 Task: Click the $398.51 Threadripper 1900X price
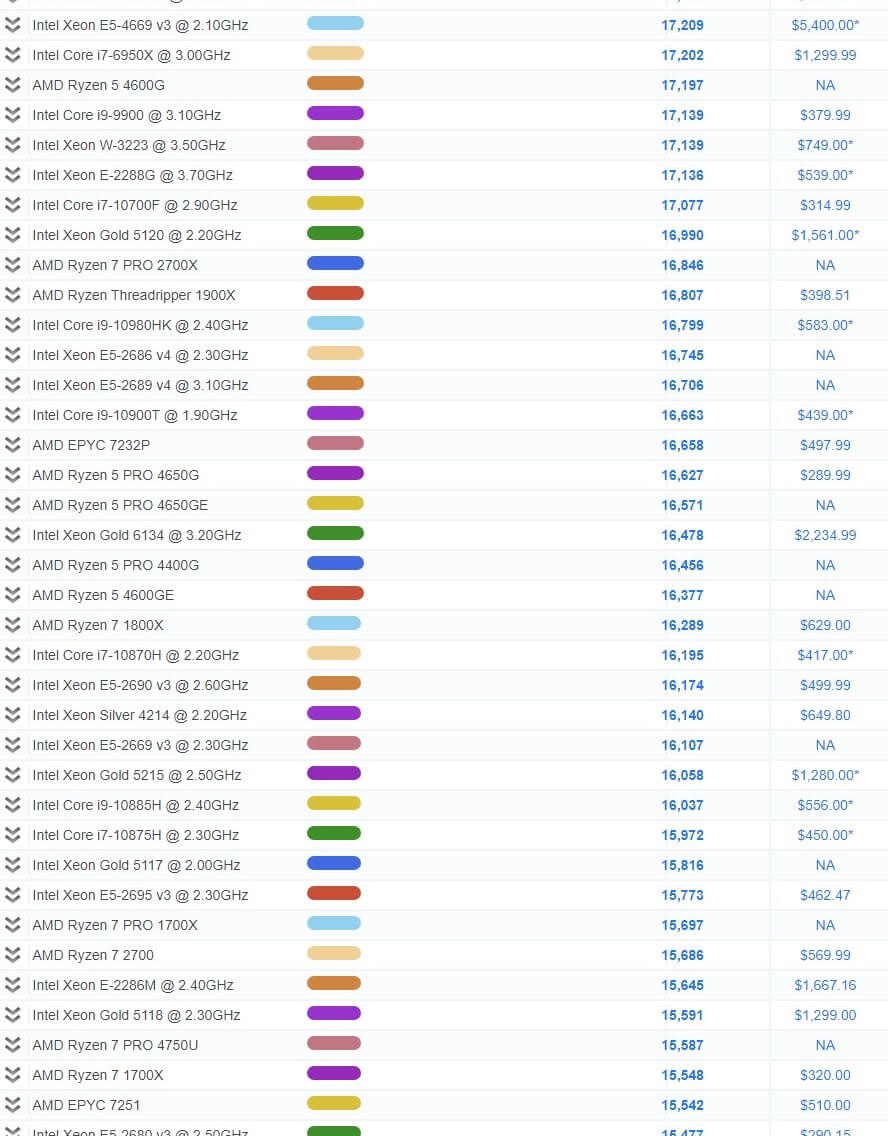coord(825,295)
